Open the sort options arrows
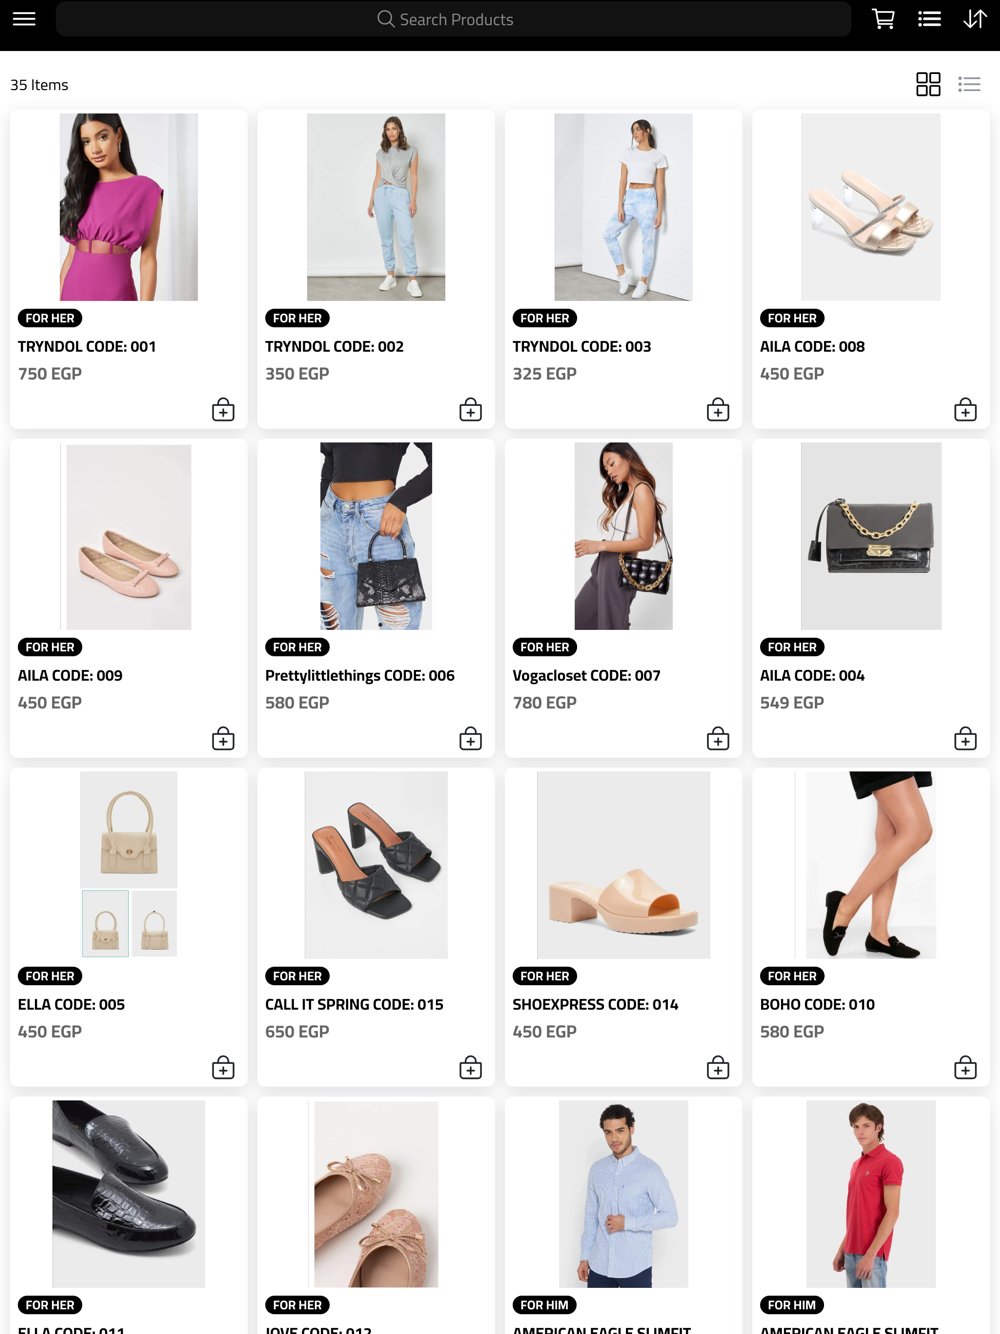This screenshot has width=1000, height=1334. tap(975, 19)
